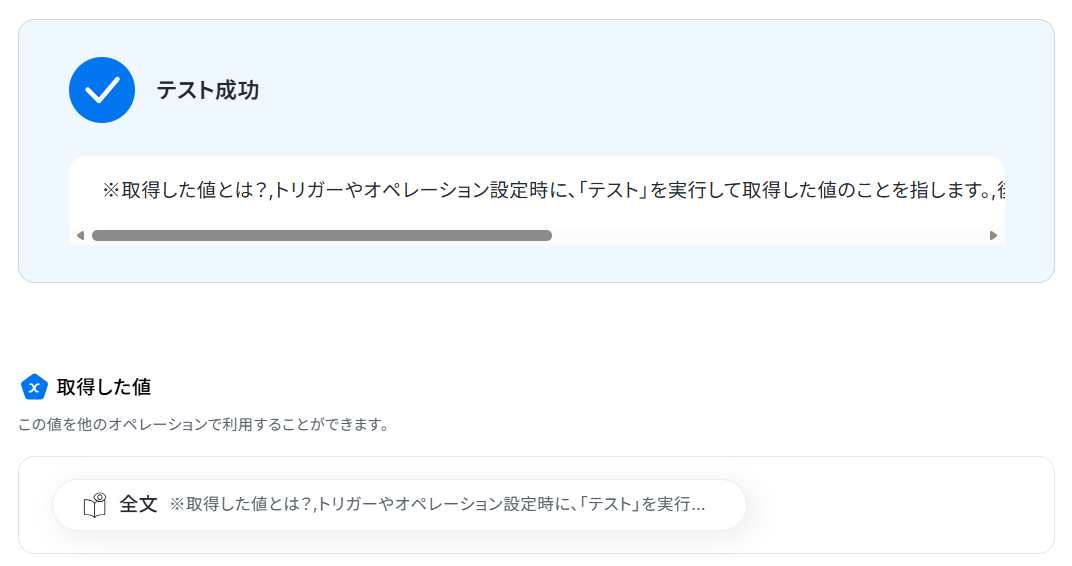
Task: Click the 全文 label text
Action: point(138,504)
